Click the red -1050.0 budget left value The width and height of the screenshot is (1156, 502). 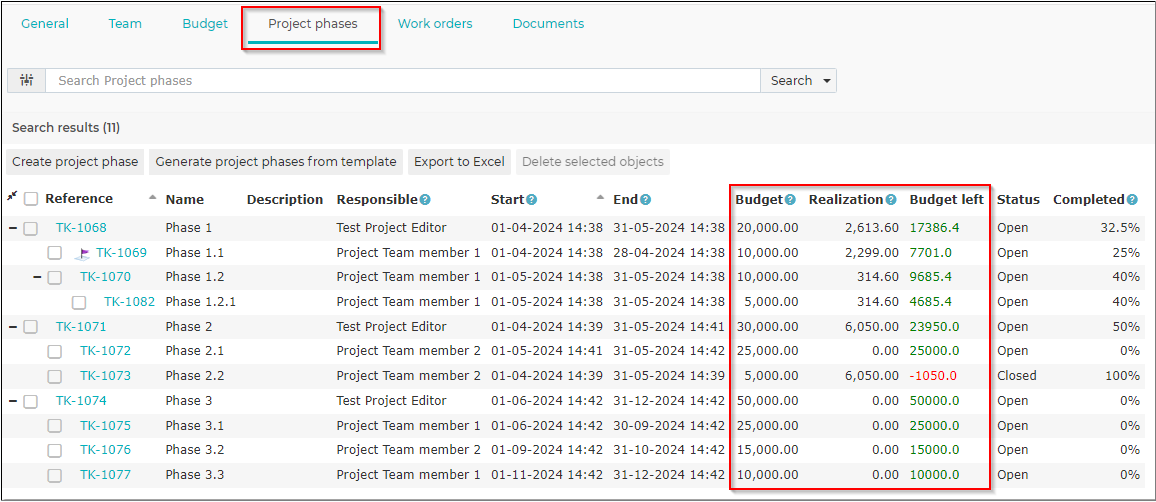pyautogui.click(x=933, y=376)
